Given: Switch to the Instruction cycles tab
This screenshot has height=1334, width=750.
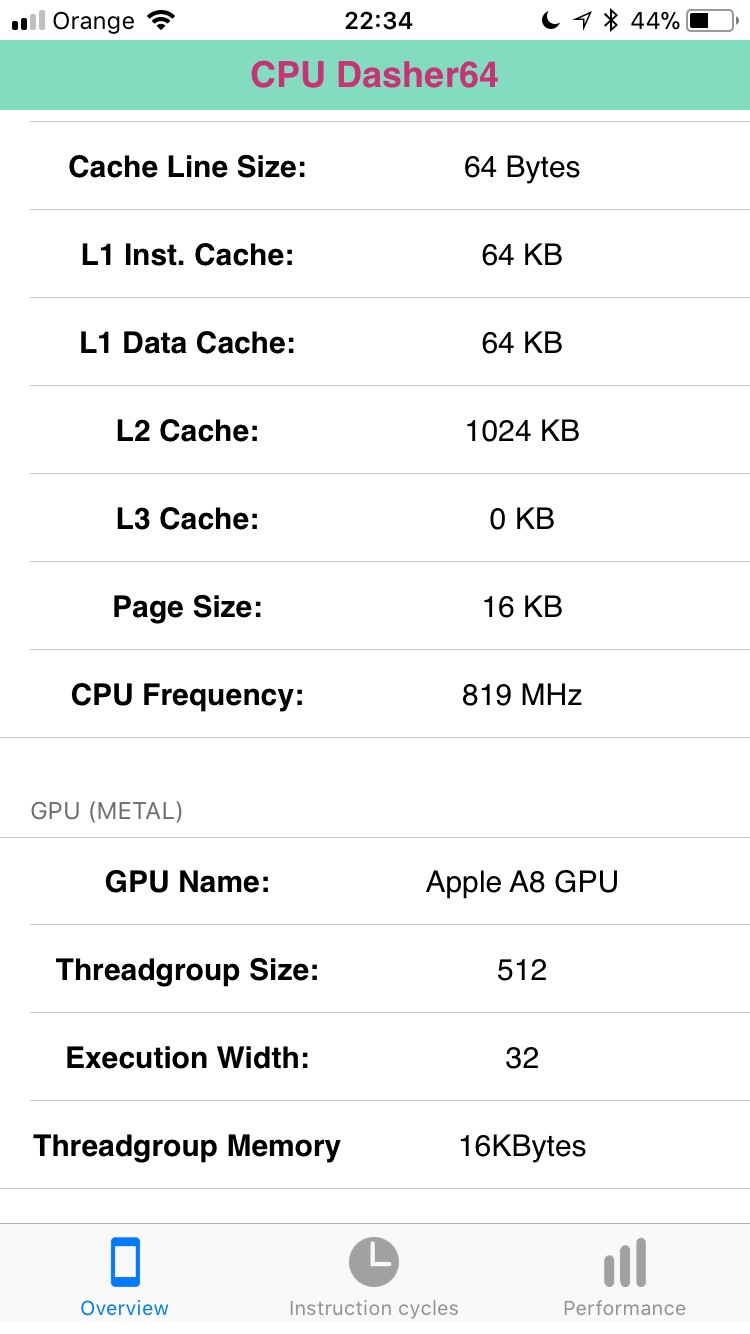Looking at the screenshot, I should tap(374, 1308).
